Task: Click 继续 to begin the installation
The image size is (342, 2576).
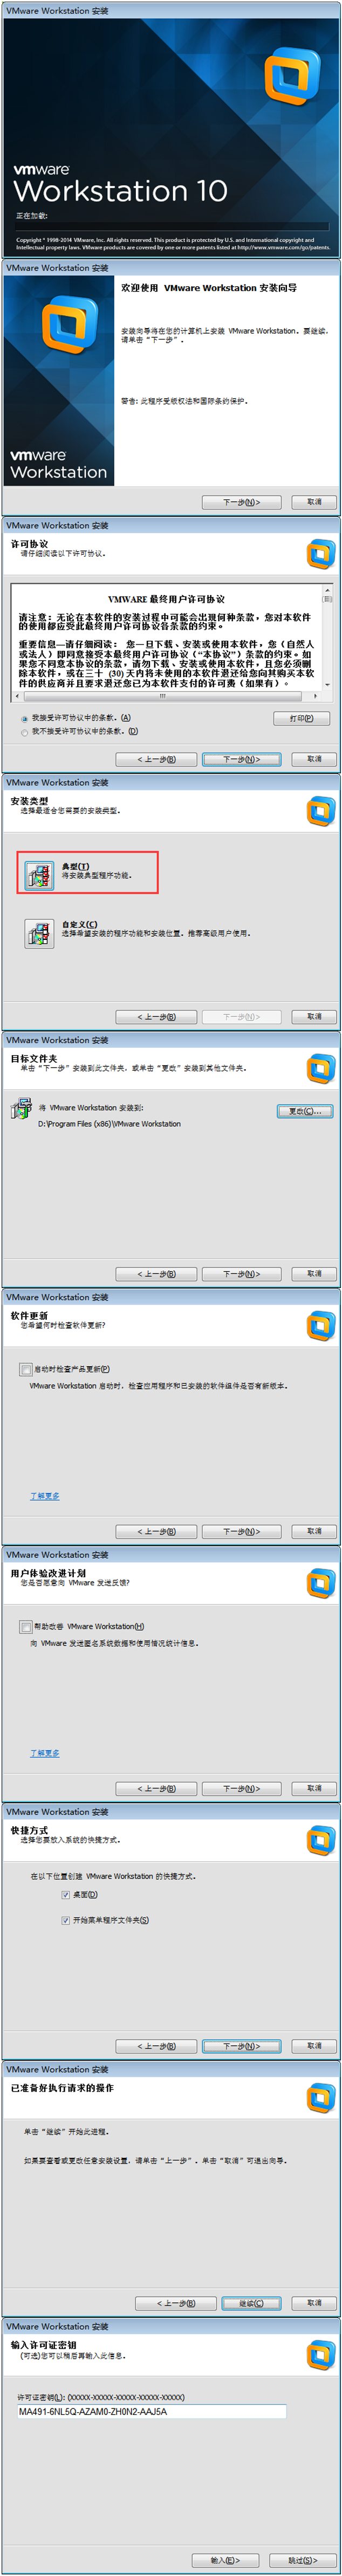Action: [250, 2303]
